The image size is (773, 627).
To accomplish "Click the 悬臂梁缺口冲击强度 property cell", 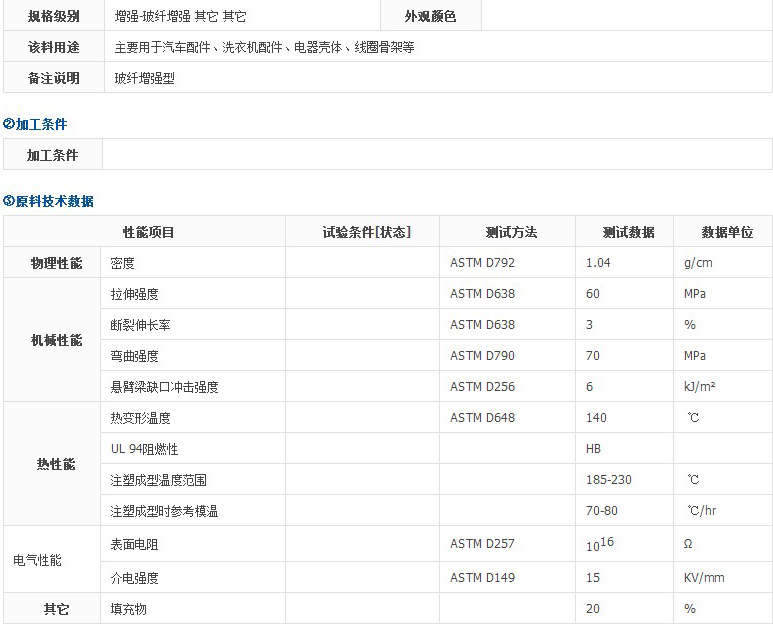I will pyautogui.click(x=165, y=386).
